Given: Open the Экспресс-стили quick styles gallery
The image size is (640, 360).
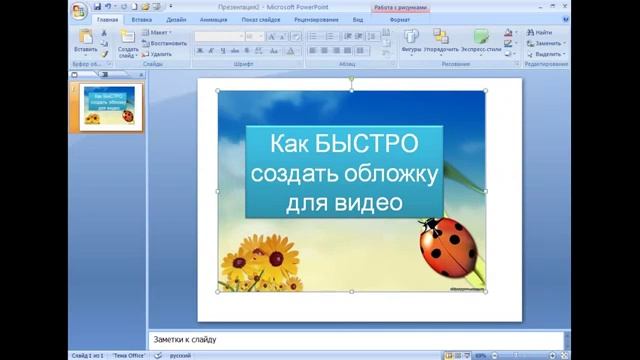Looking at the screenshot, I should pyautogui.click(x=481, y=42).
